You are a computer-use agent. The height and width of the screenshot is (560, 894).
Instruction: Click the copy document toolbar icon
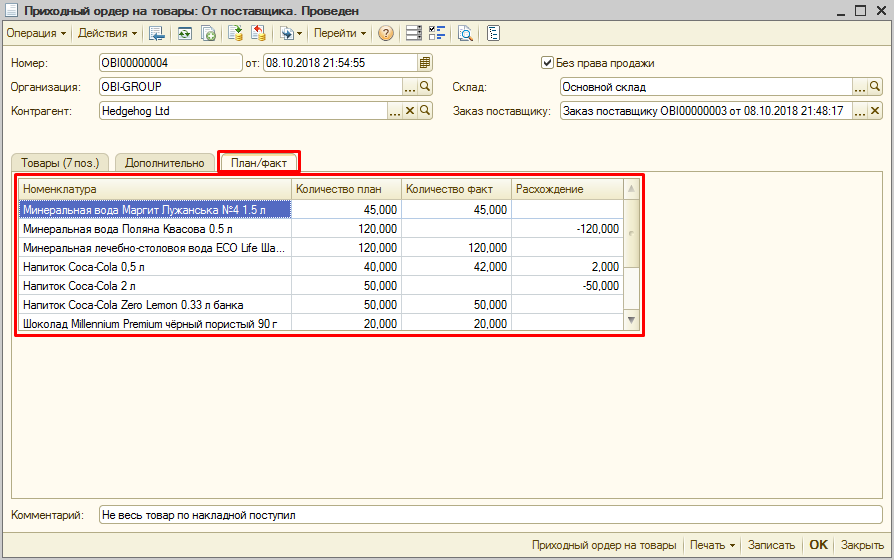pyautogui.click(x=208, y=33)
